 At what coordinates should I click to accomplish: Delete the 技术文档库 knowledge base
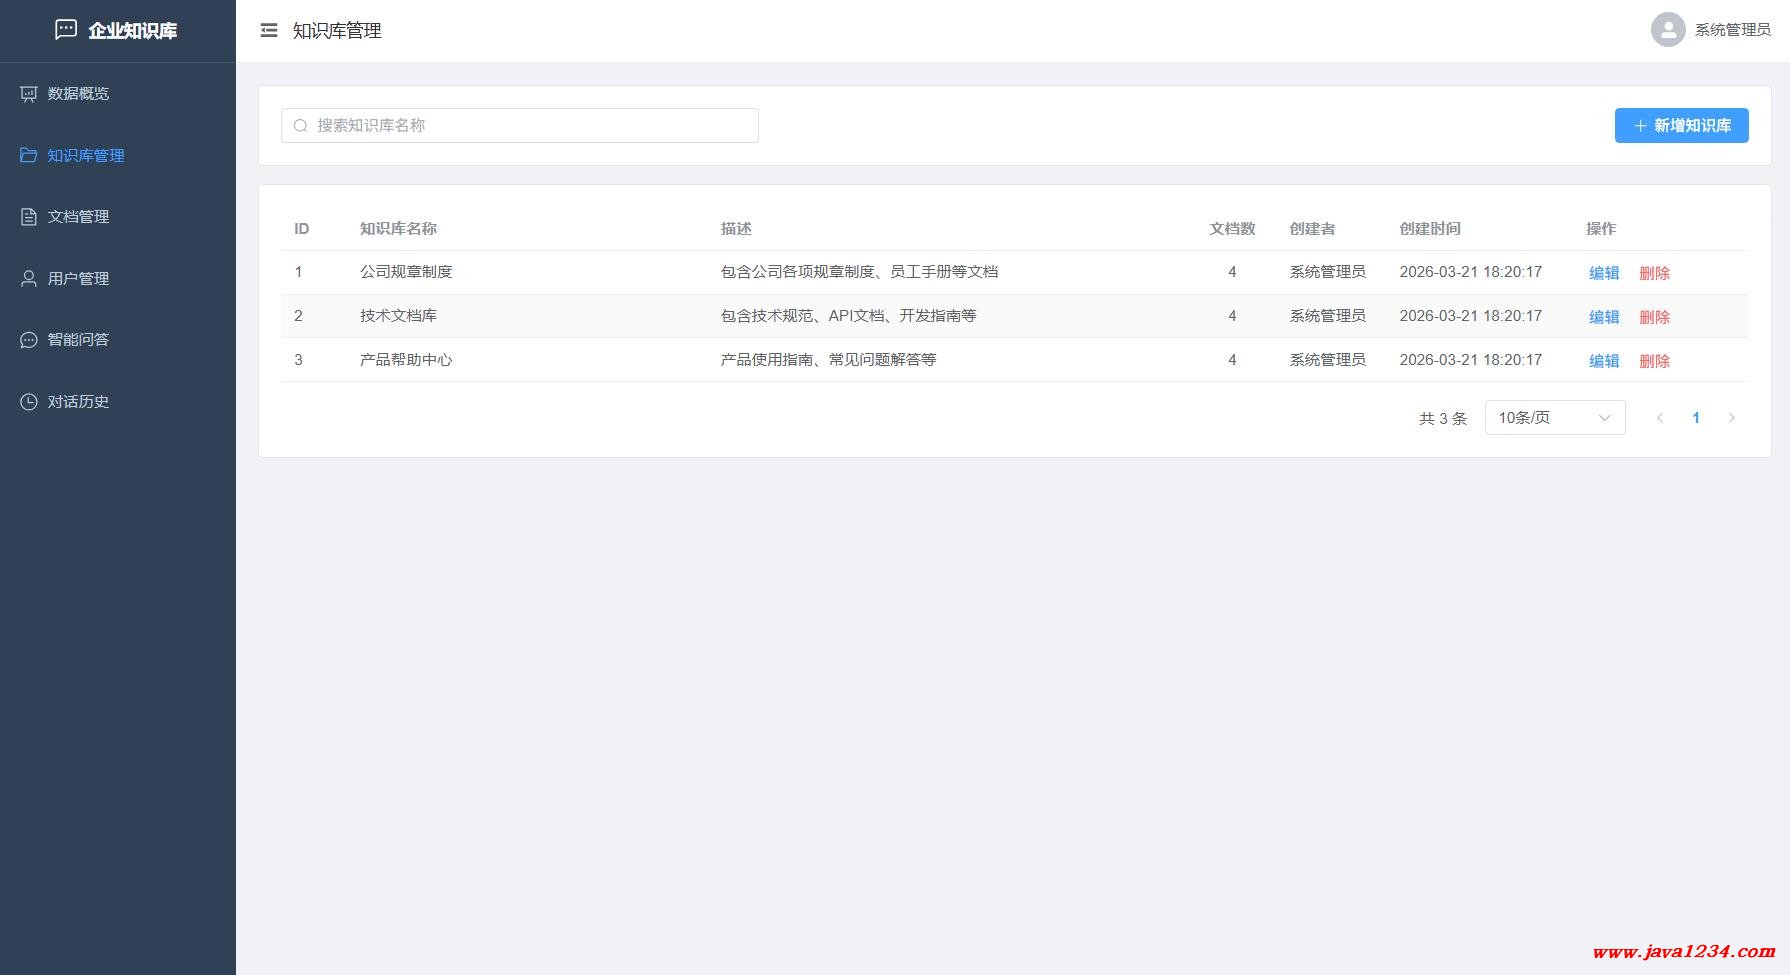(x=1654, y=317)
